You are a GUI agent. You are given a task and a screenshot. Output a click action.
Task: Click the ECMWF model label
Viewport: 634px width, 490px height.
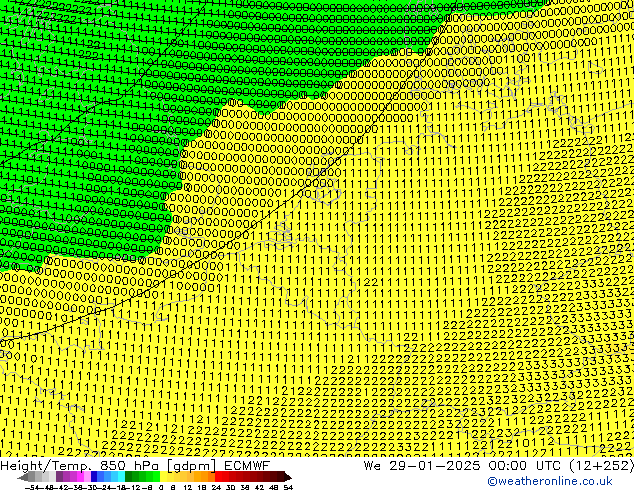[x=247, y=465]
